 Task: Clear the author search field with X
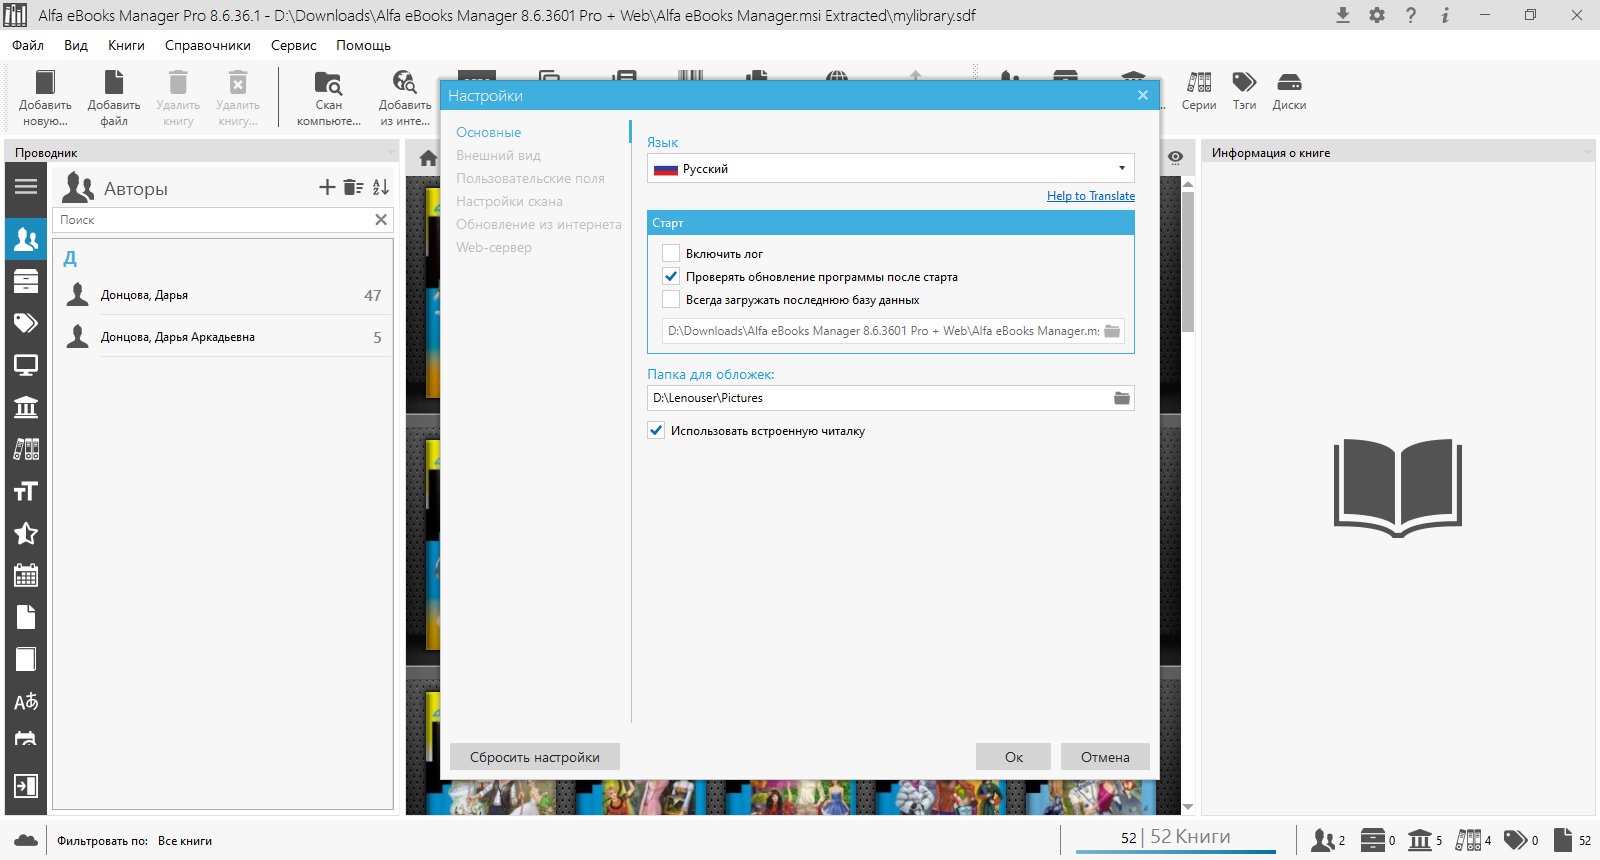coord(381,220)
